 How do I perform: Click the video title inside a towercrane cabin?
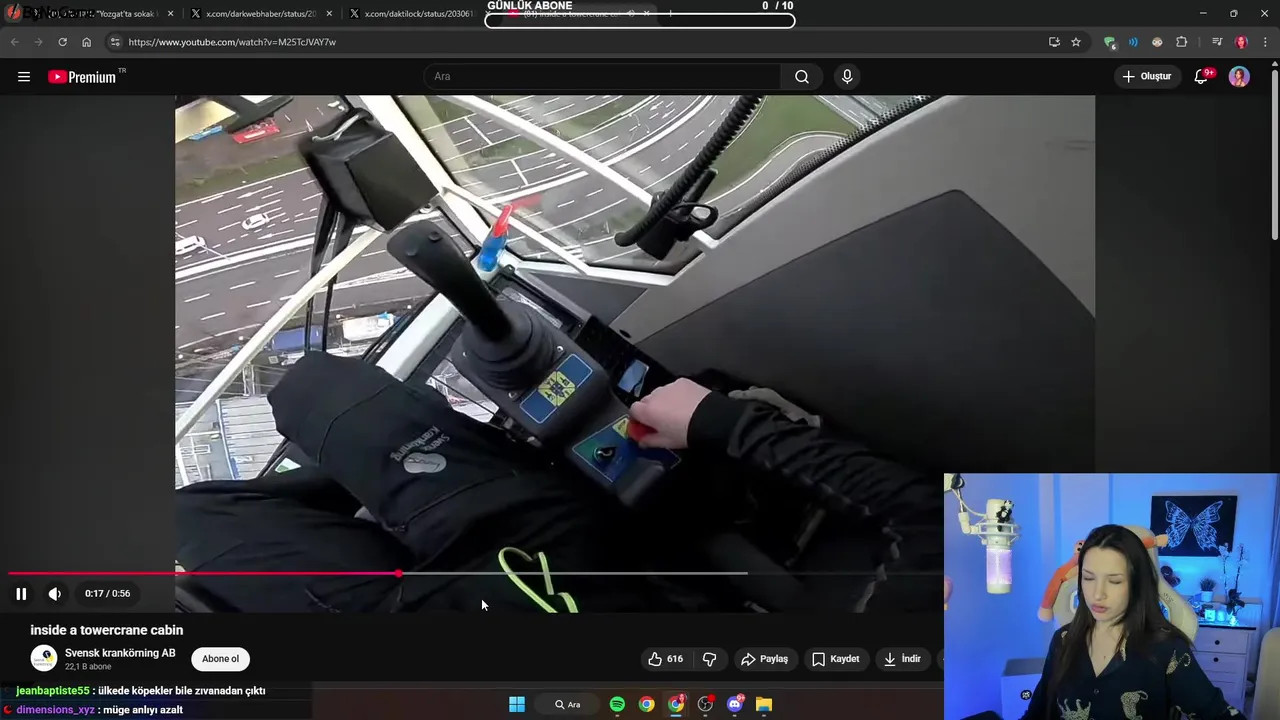[x=107, y=630]
